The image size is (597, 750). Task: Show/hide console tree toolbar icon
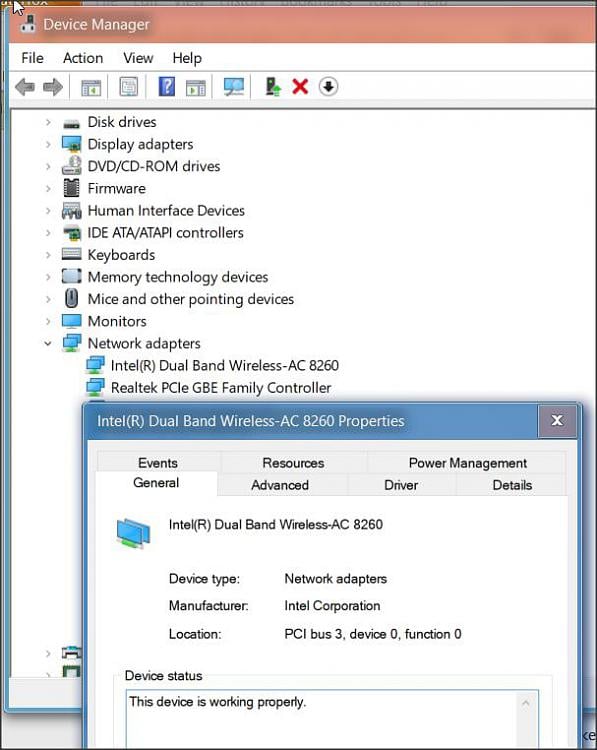tap(91, 87)
